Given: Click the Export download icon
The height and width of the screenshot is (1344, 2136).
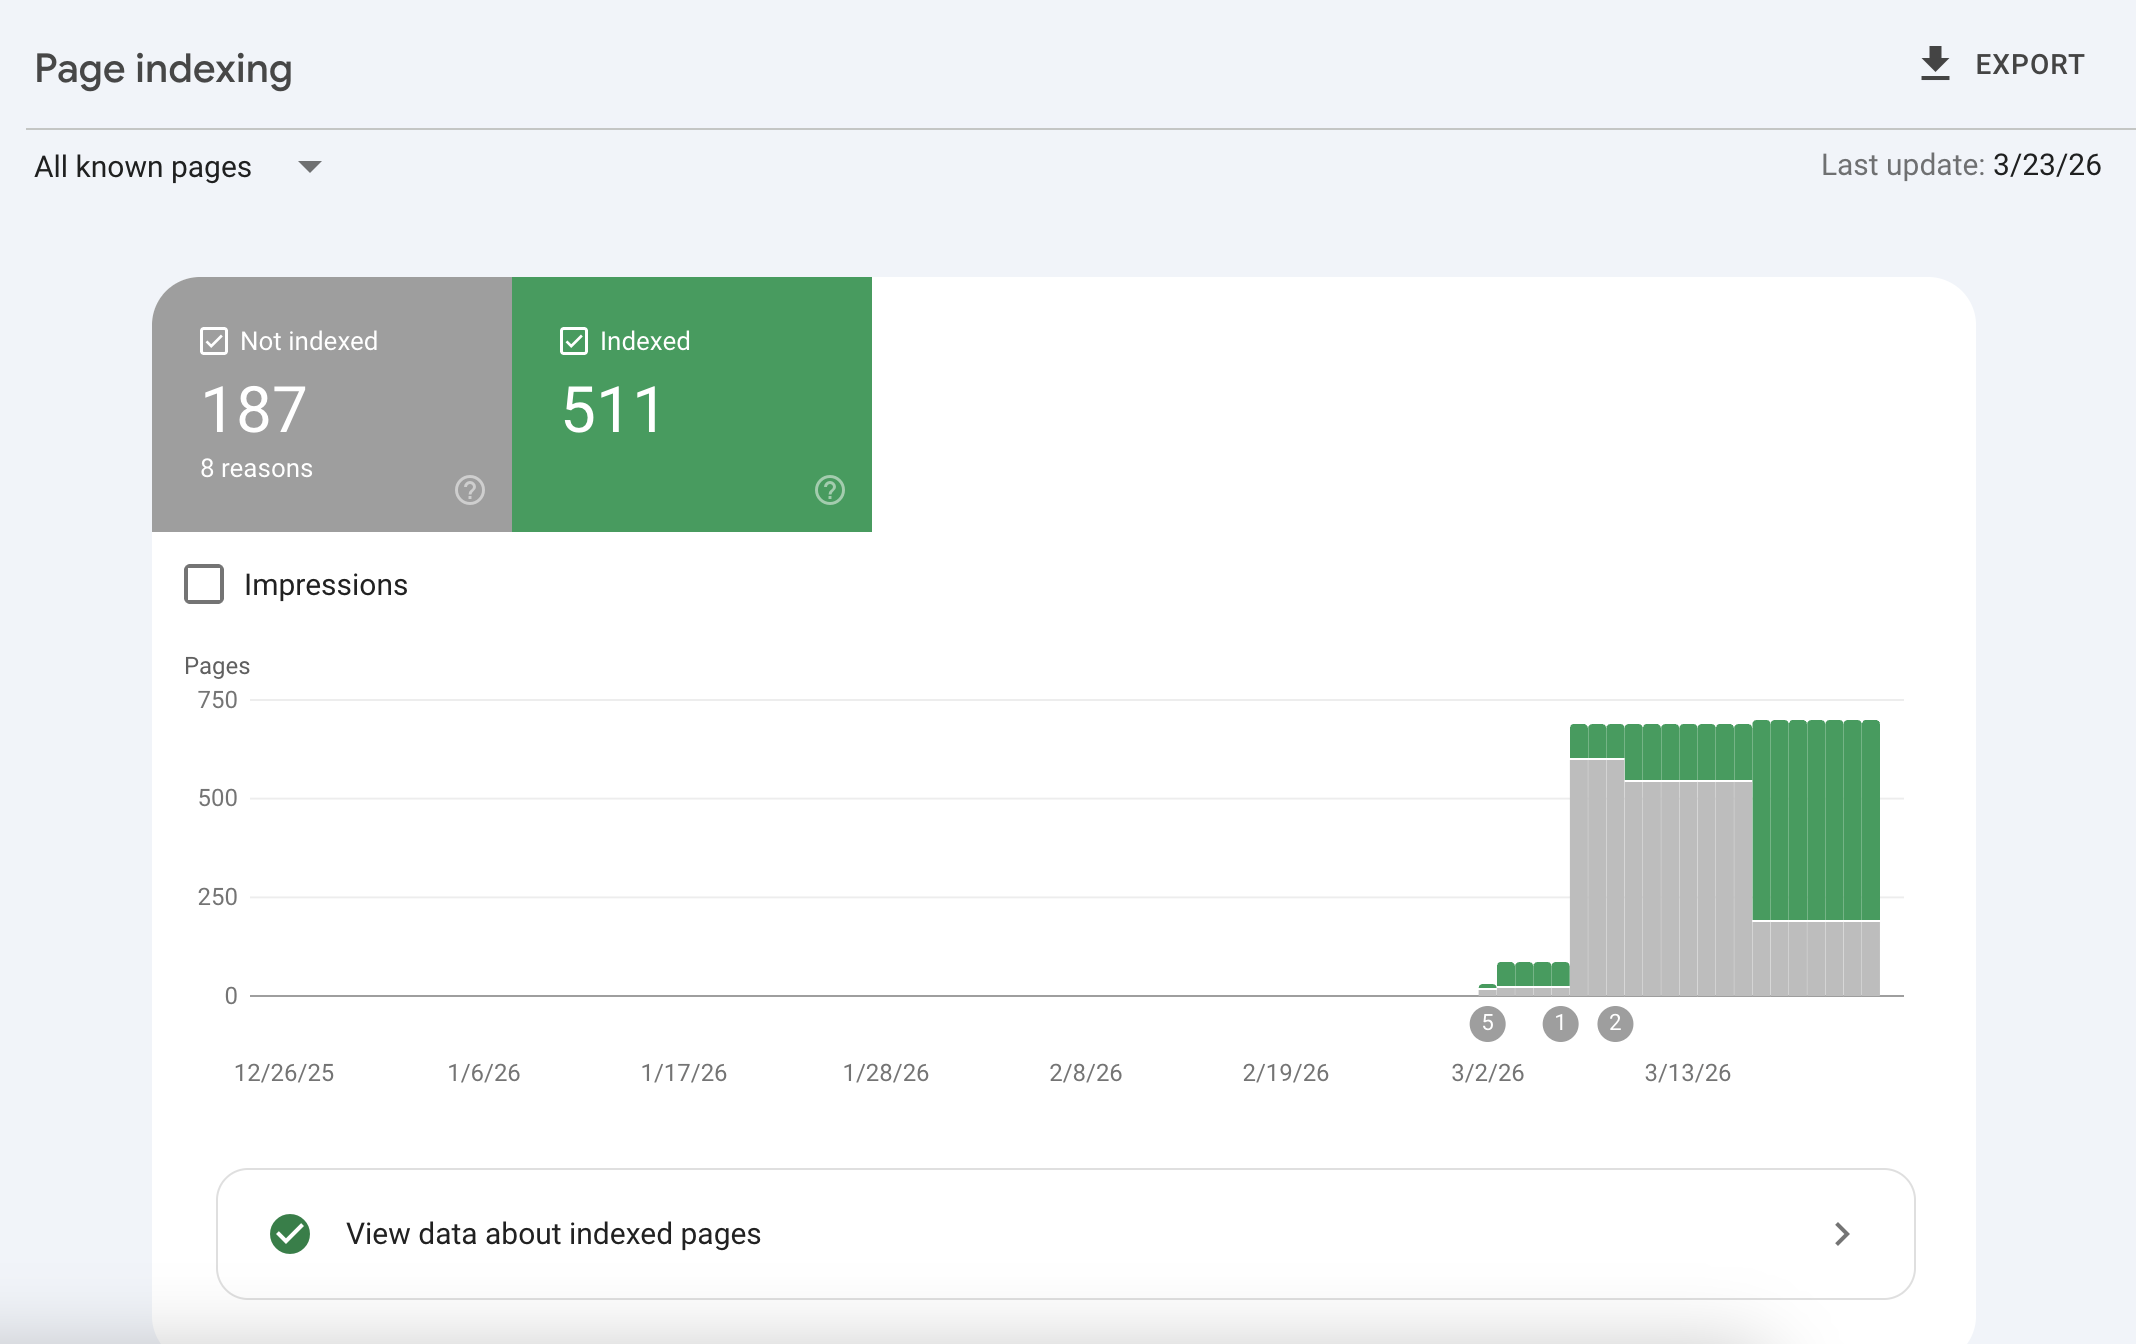Looking at the screenshot, I should [1934, 62].
